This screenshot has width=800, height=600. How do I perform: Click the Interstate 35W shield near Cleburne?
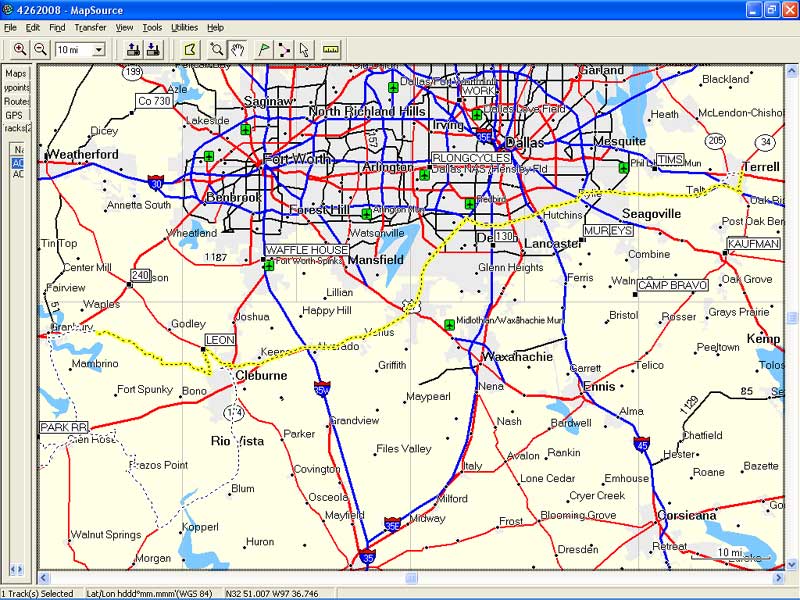click(322, 389)
